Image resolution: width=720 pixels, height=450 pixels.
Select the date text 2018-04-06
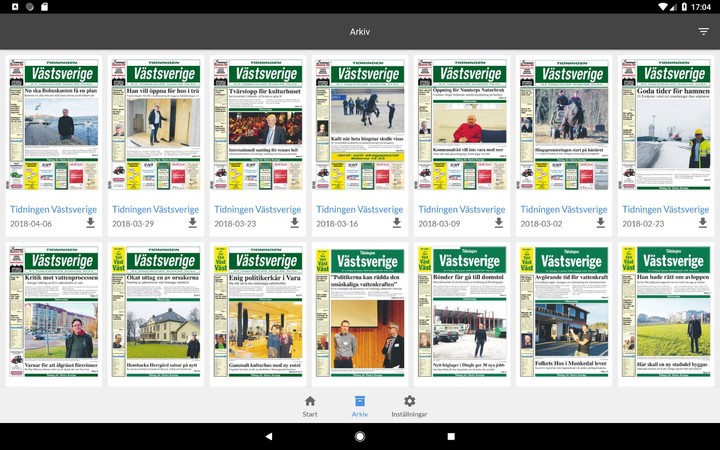click(x=31, y=224)
